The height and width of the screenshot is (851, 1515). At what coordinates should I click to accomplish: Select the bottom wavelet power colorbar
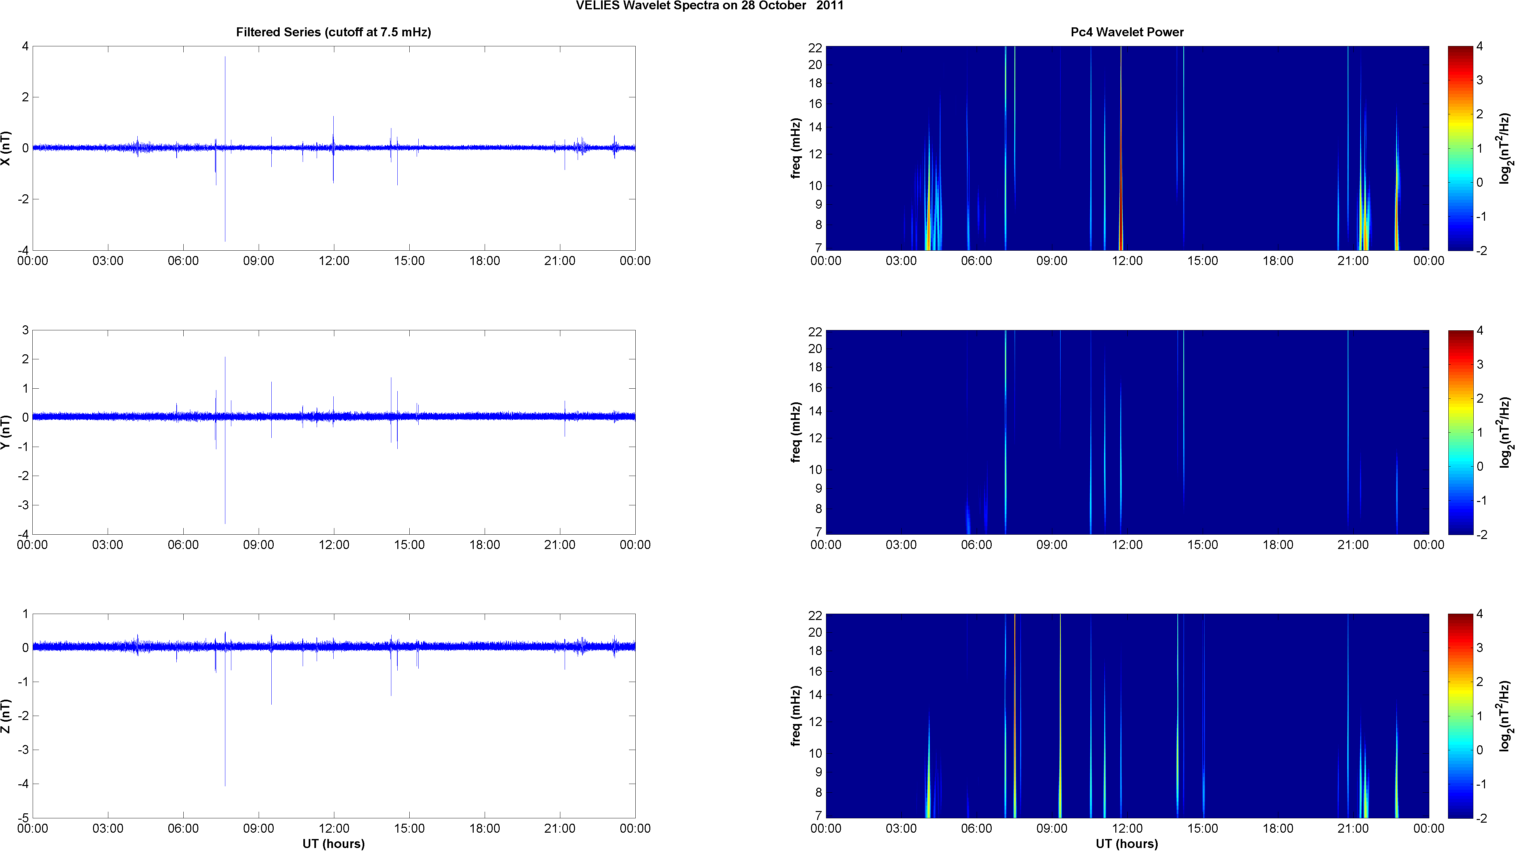pos(1460,716)
